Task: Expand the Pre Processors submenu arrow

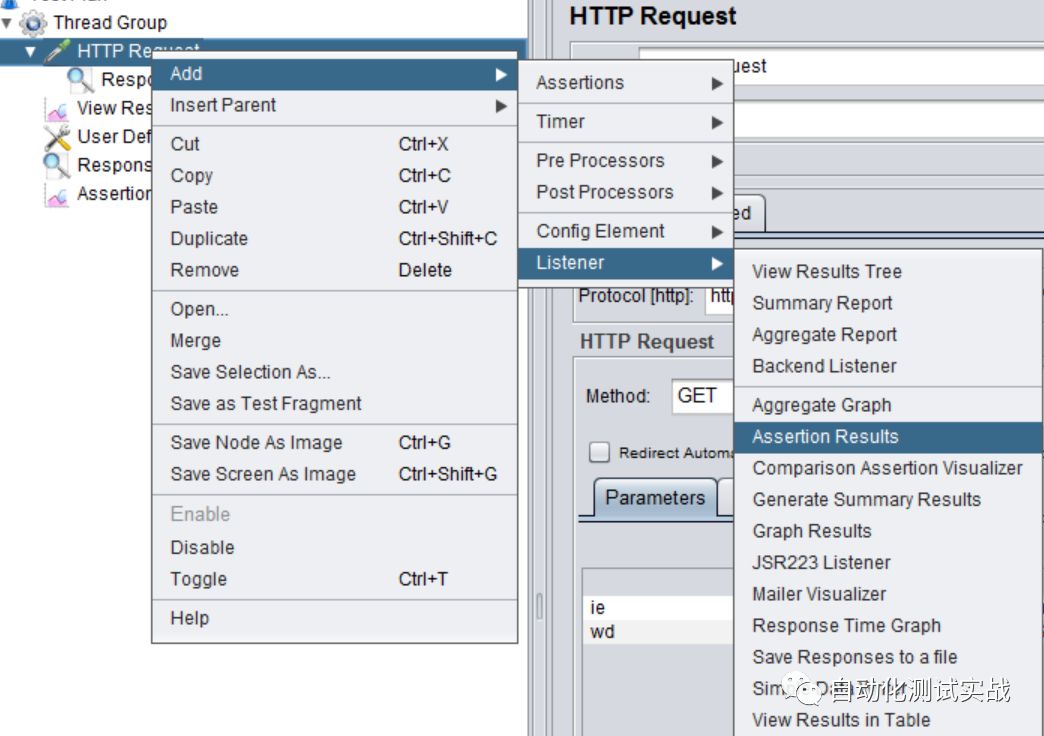Action: [x=716, y=161]
